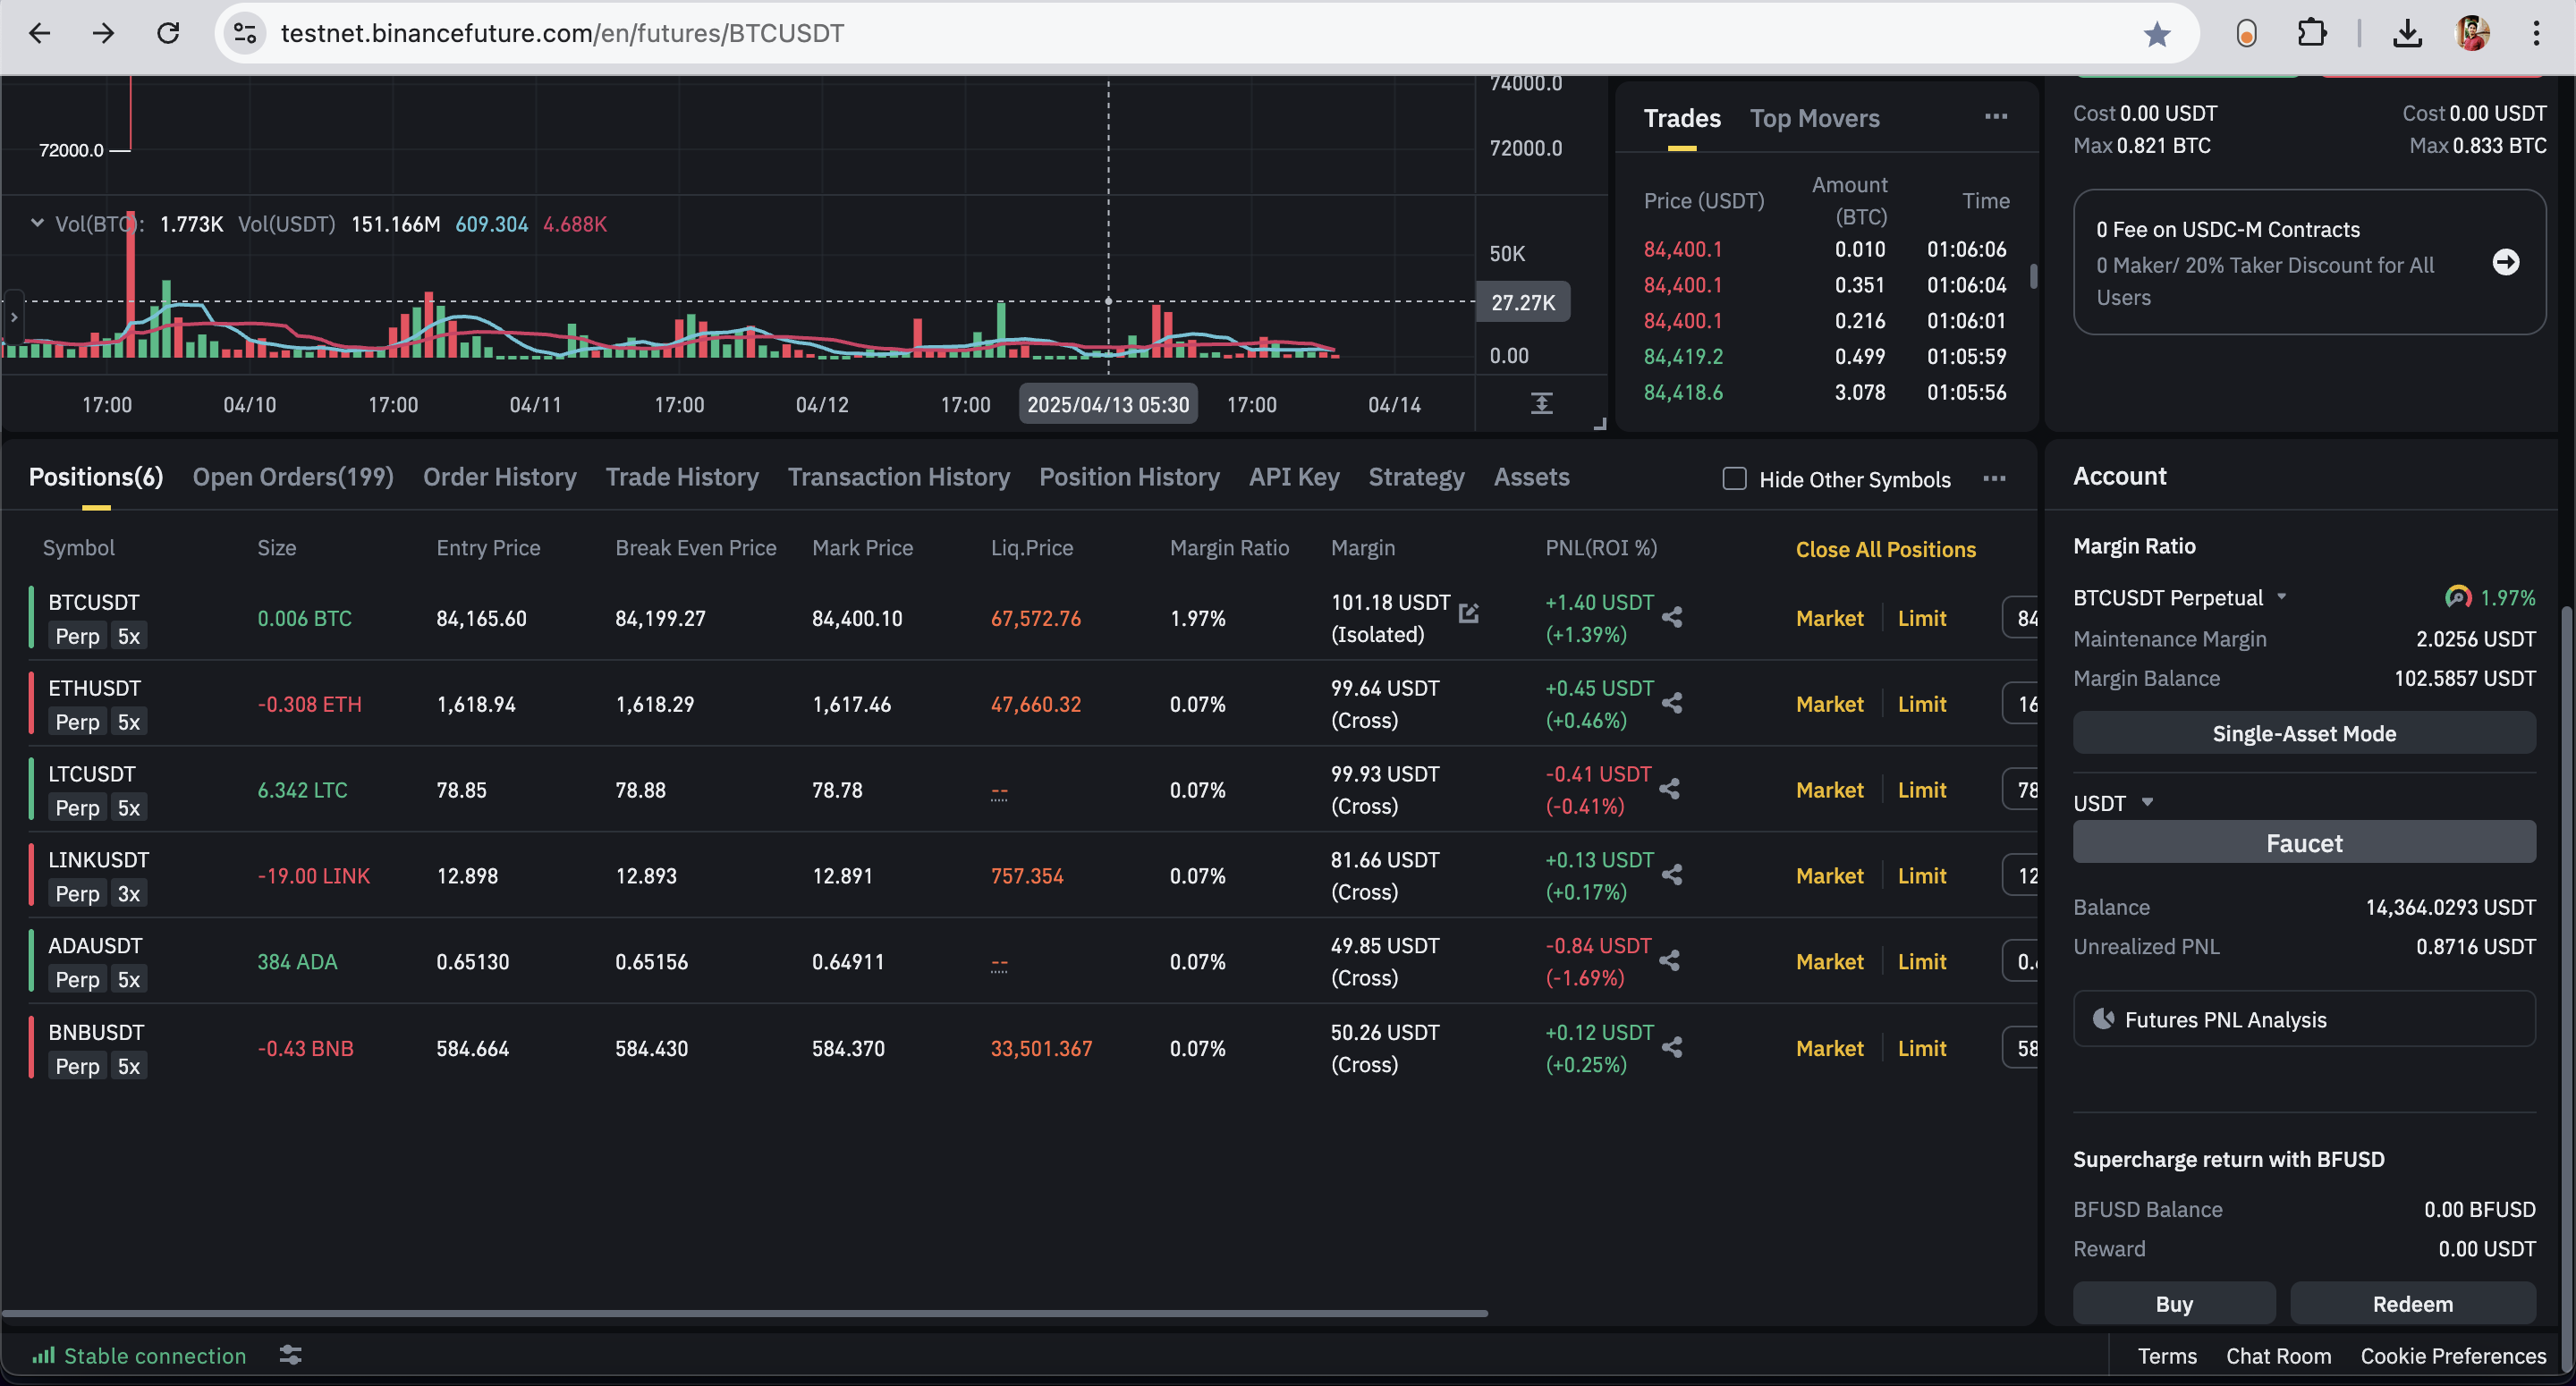
Task: Bookmark this page with the star icon
Action: click(x=2156, y=34)
